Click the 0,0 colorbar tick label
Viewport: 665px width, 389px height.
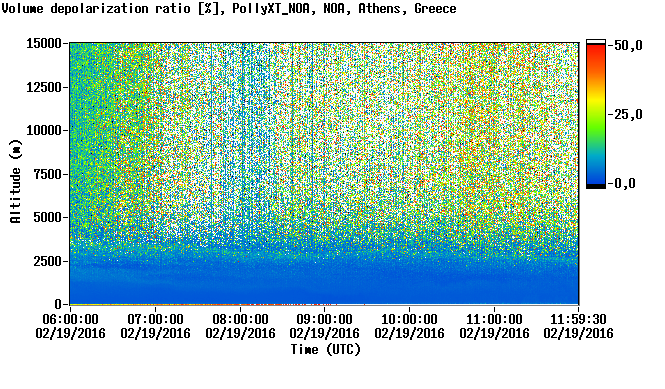[625, 183]
